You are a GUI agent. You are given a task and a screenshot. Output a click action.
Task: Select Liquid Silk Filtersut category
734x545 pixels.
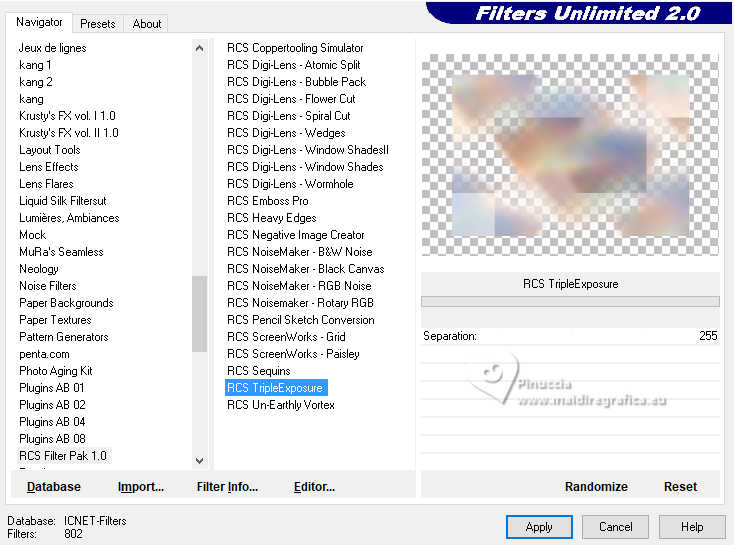[x=63, y=201]
